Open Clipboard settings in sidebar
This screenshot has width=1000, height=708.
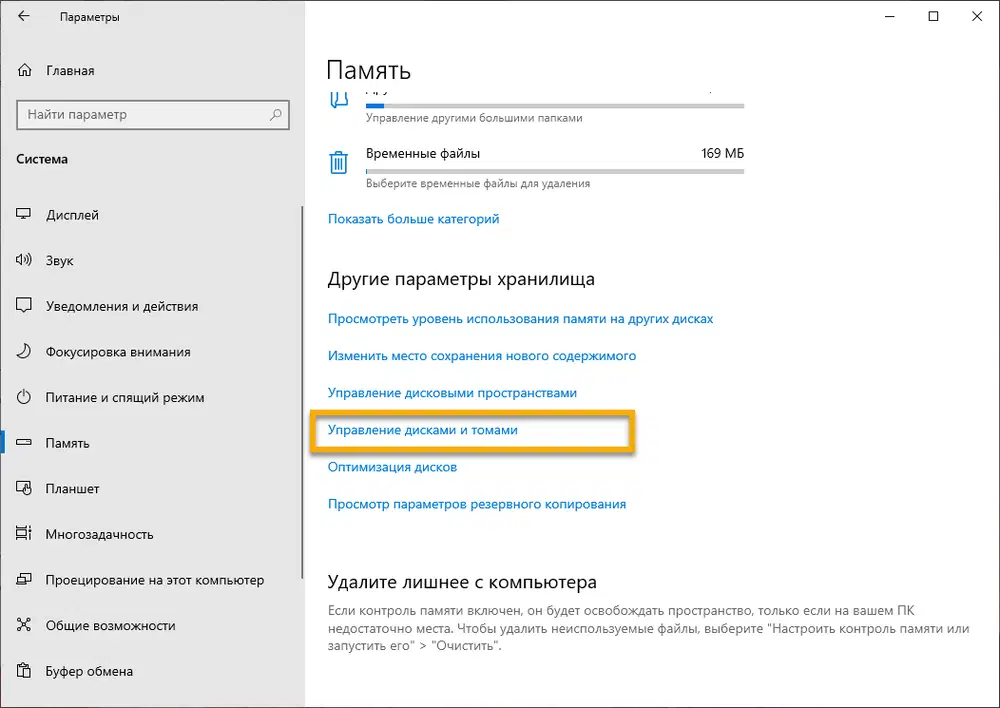(x=89, y=671)
